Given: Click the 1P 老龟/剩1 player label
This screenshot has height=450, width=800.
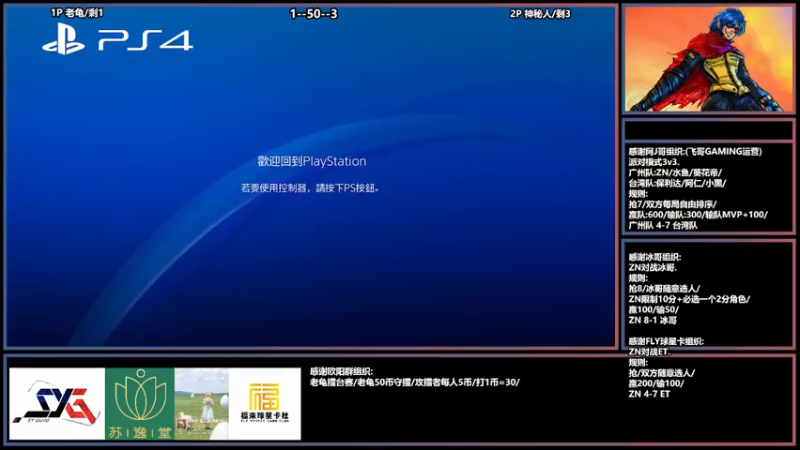Looking at the screenshot, I should point(77,13).
